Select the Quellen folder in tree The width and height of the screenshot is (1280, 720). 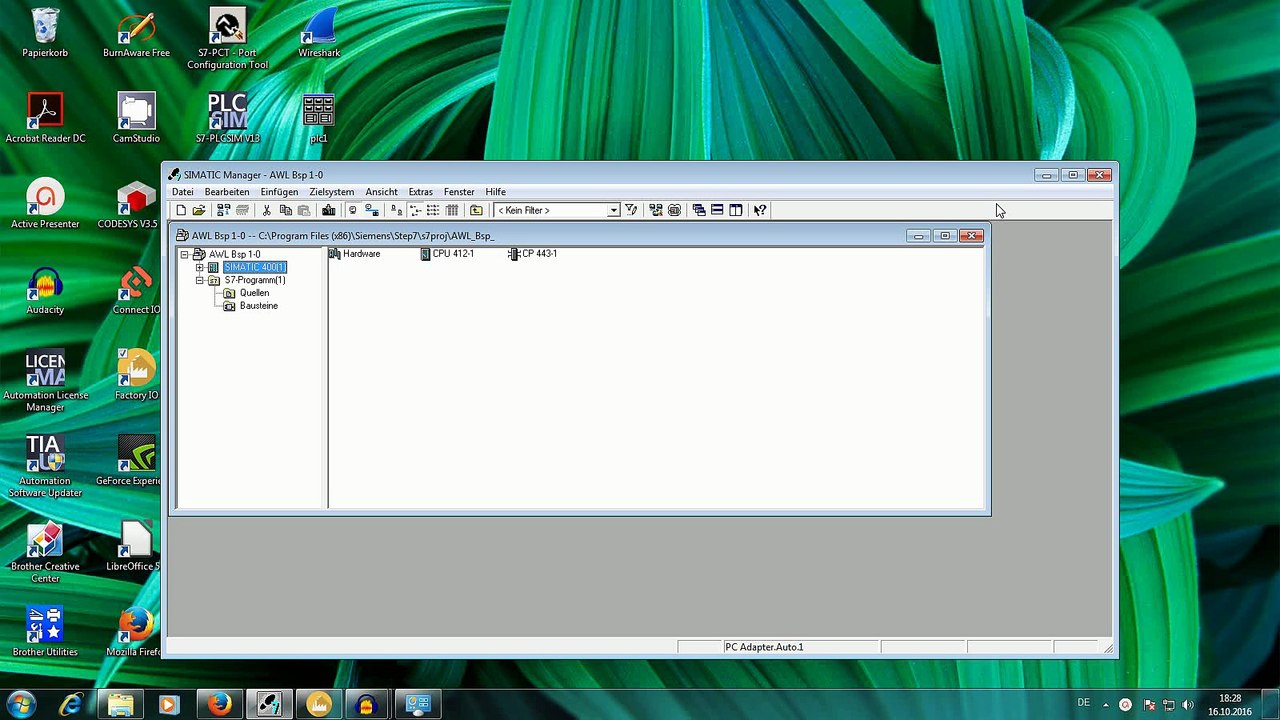(254, 294)
